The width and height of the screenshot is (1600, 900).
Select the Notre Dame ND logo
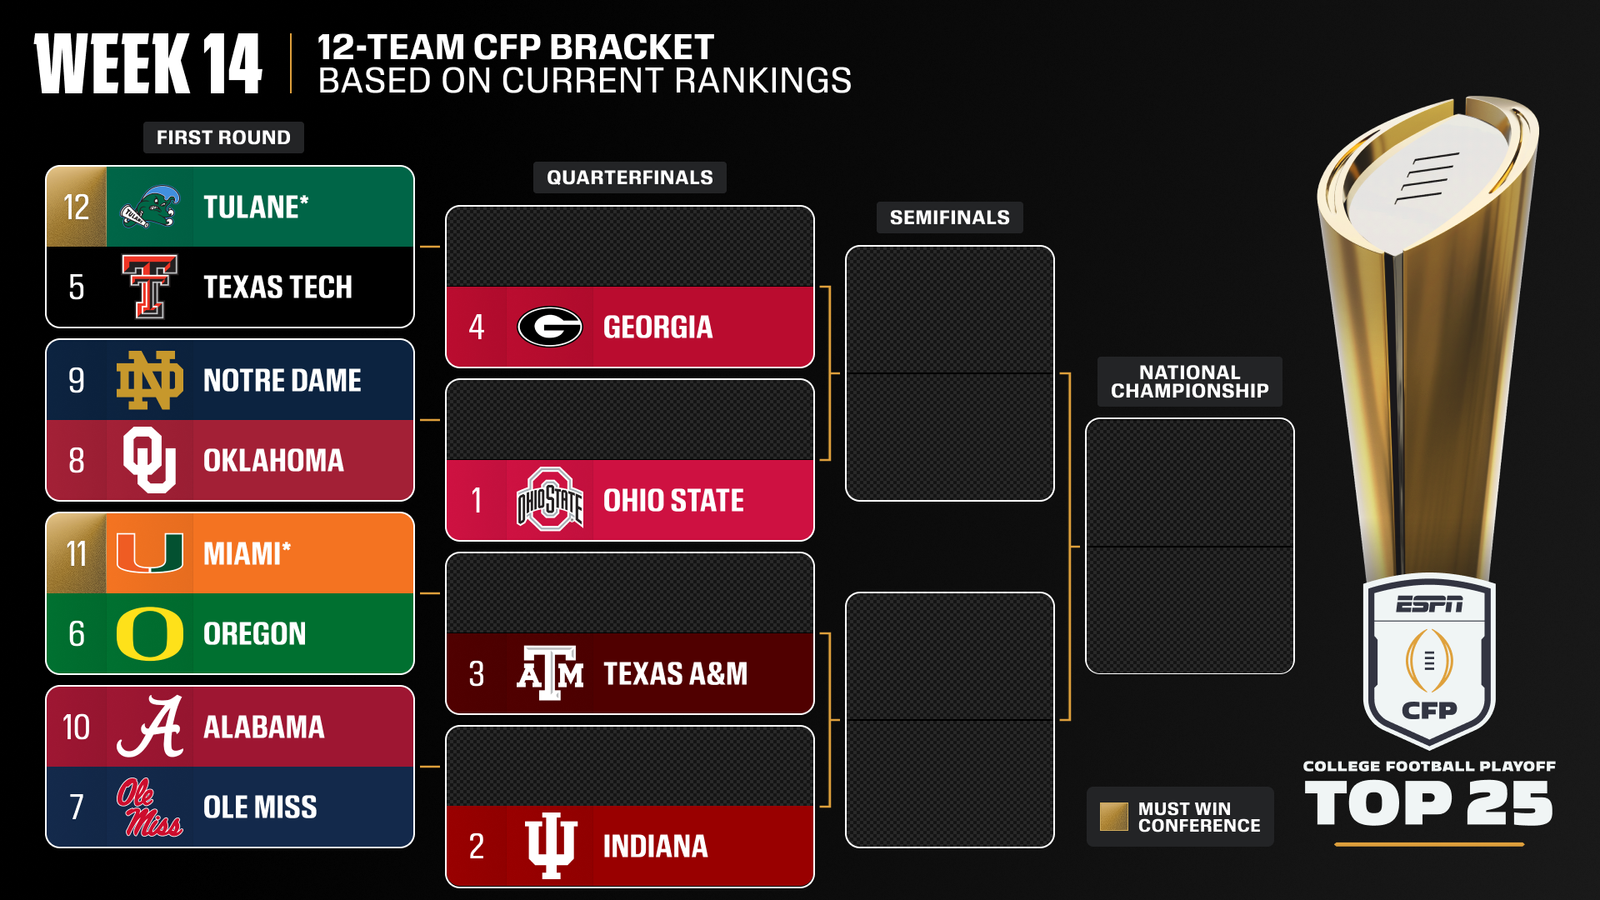(150, 380)
